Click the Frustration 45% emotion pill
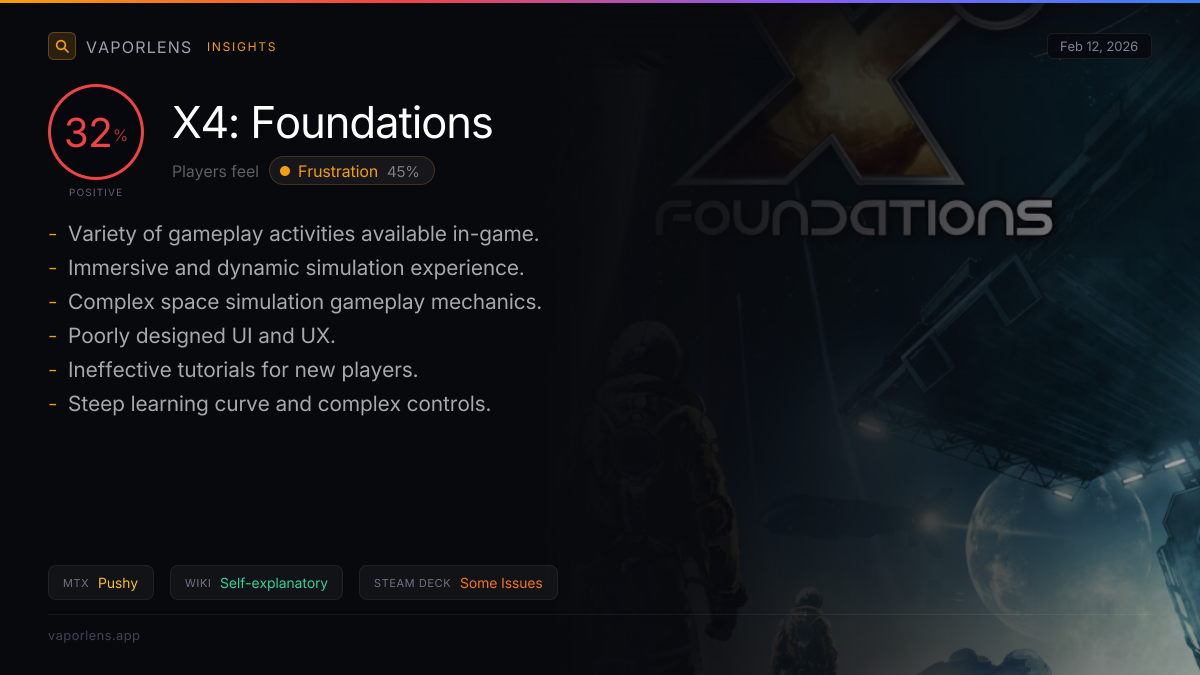Screen dimensions: 1200x675 coord(351,172)
